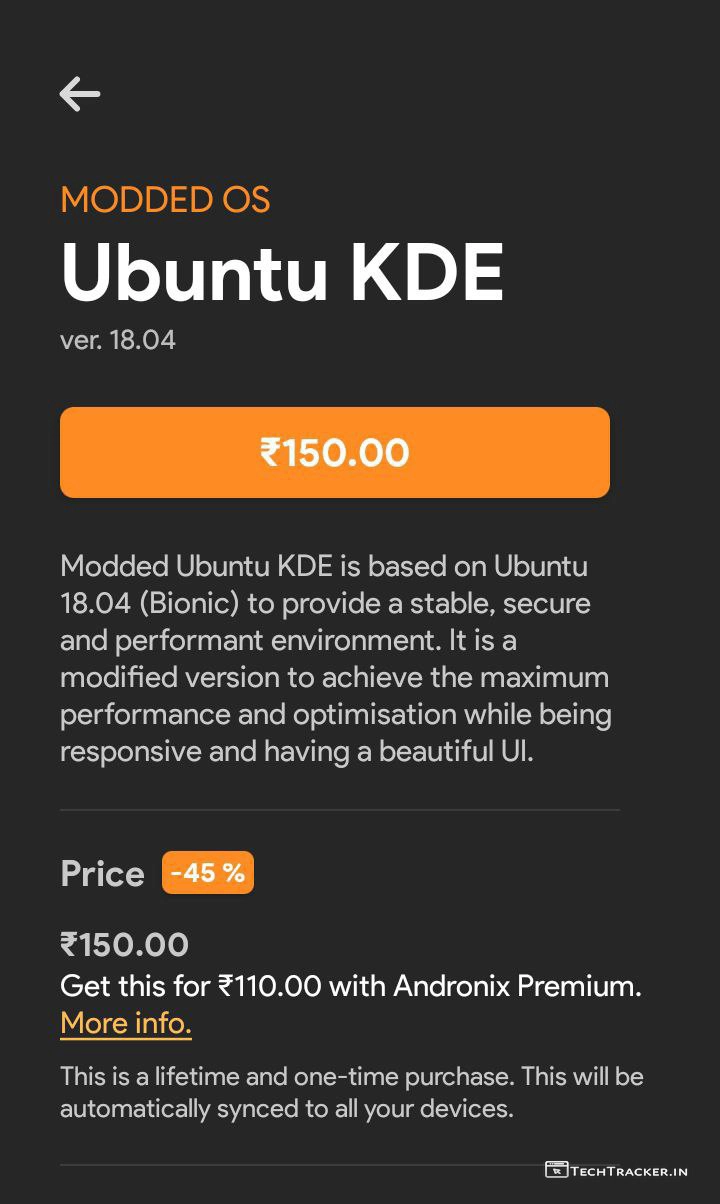Screen dimensions: 720x1204
Task: Click the TechTracker.in watermark text
Action: pos(629,1170)
